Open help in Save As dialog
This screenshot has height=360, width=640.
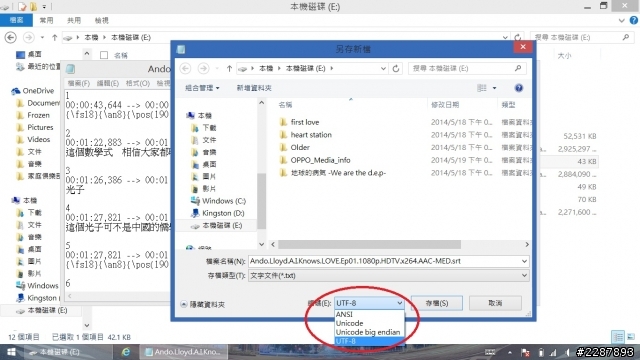518,88
